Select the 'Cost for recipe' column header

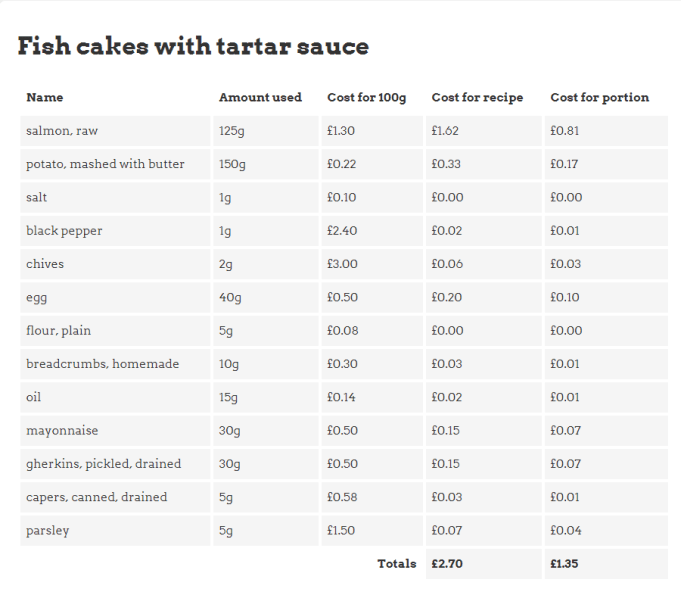477,98
